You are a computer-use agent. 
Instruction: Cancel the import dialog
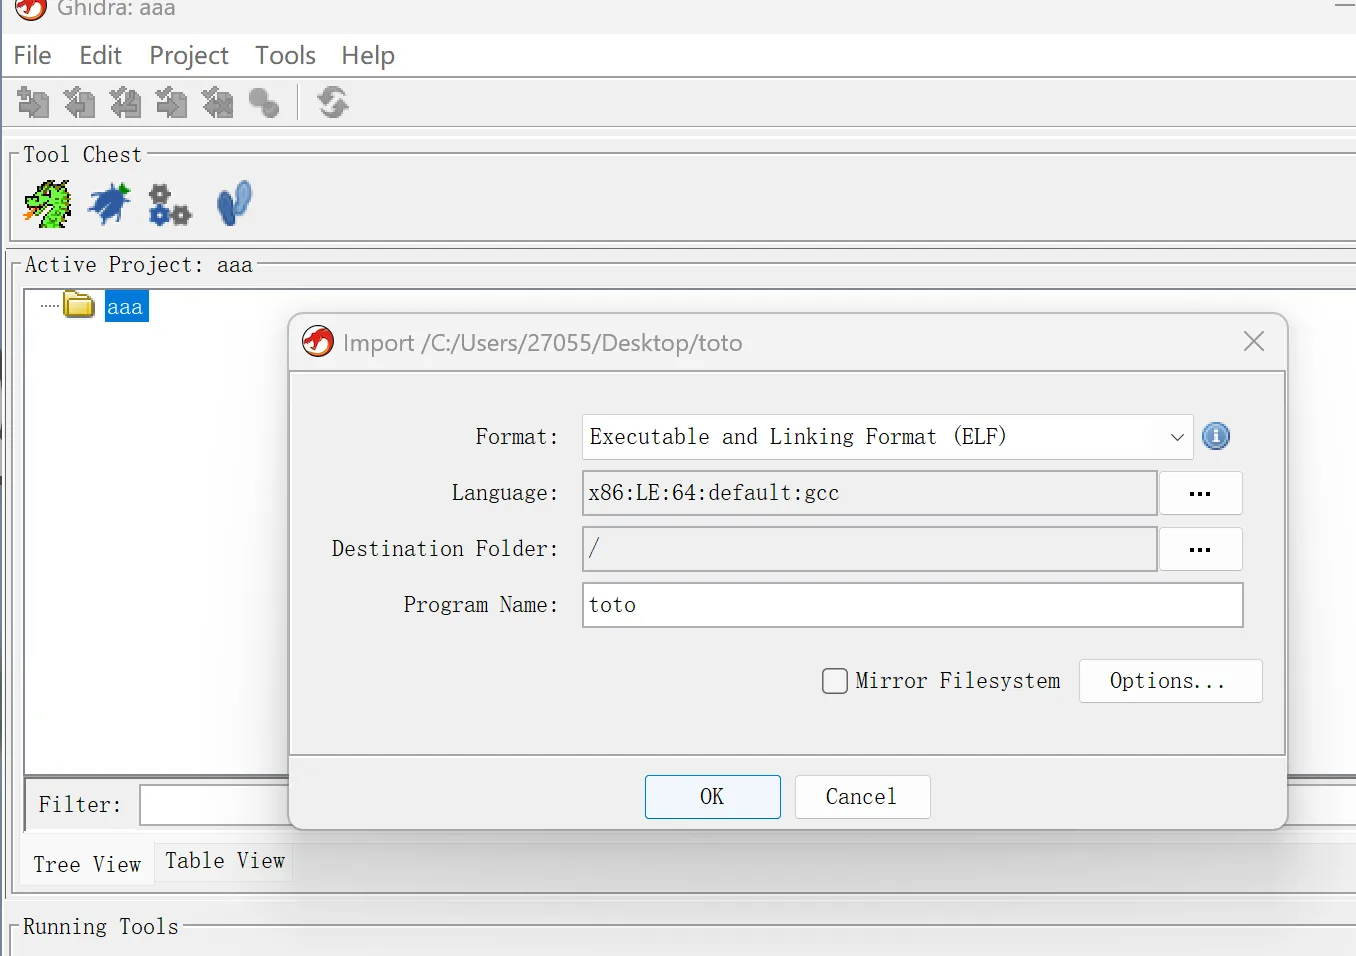[862, 797]
